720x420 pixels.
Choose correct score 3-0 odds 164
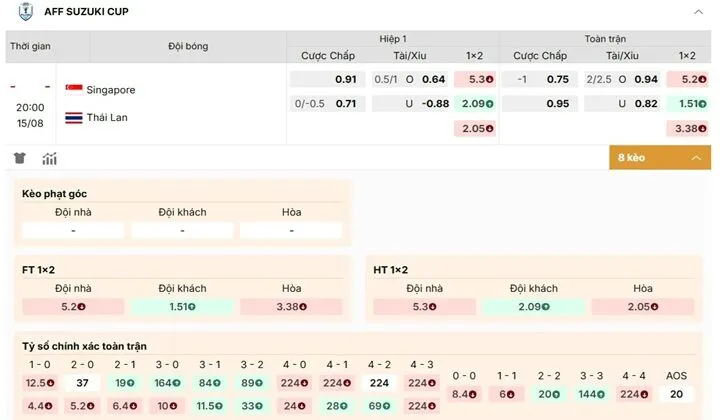(167, 383)
